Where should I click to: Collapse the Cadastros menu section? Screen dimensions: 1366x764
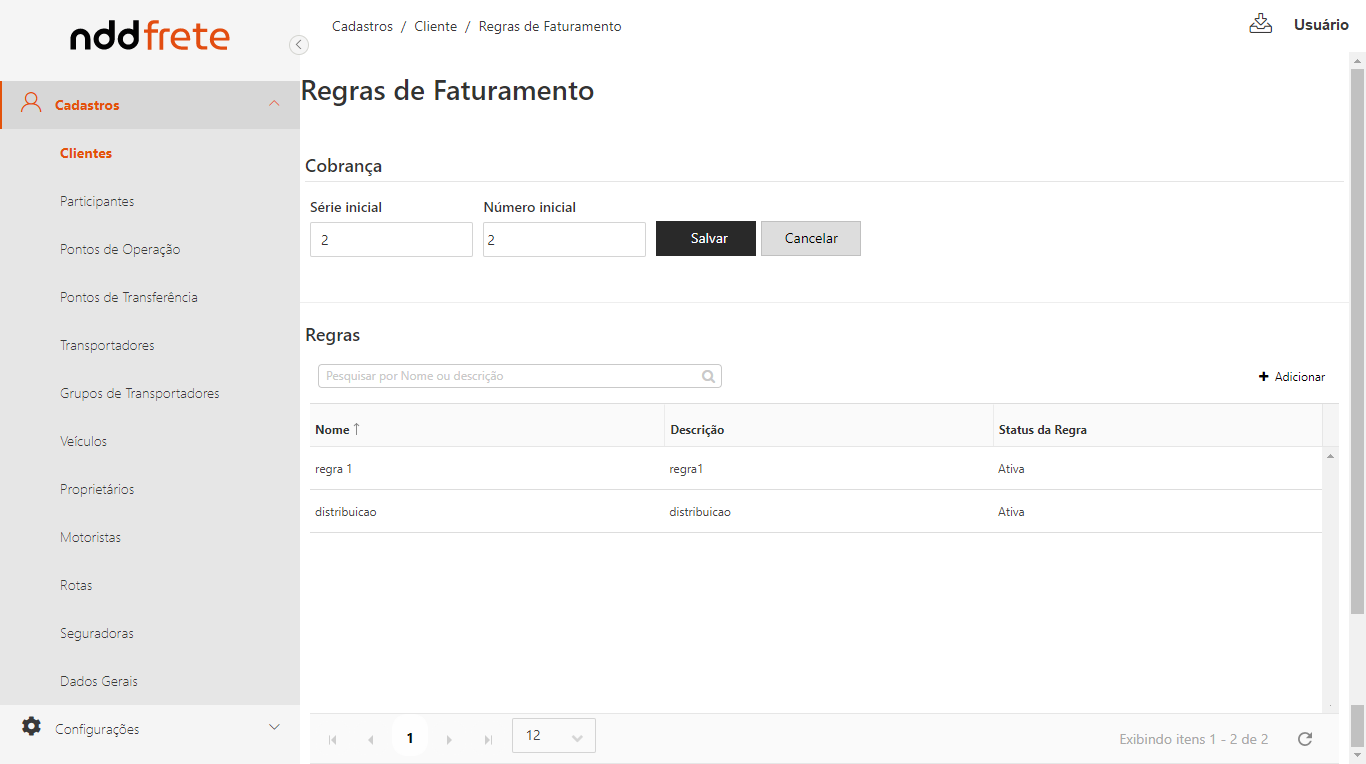[x=274, y=104]
